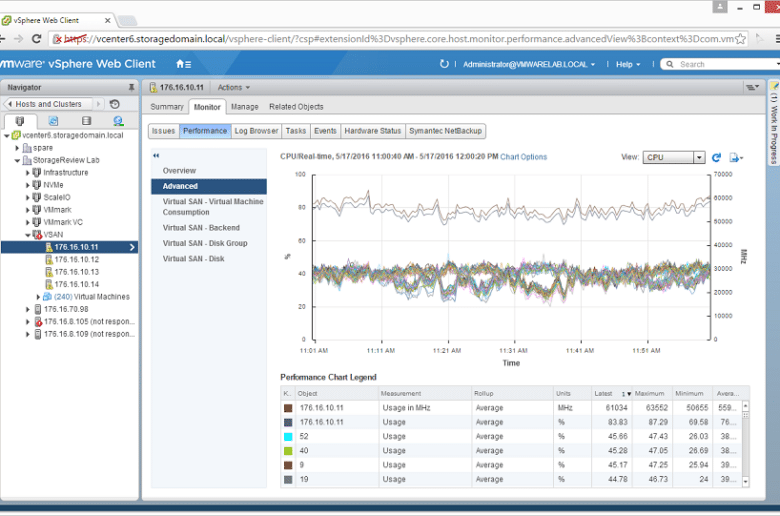Refresh the vSphere client with the circular arrow

pos(444,64)
